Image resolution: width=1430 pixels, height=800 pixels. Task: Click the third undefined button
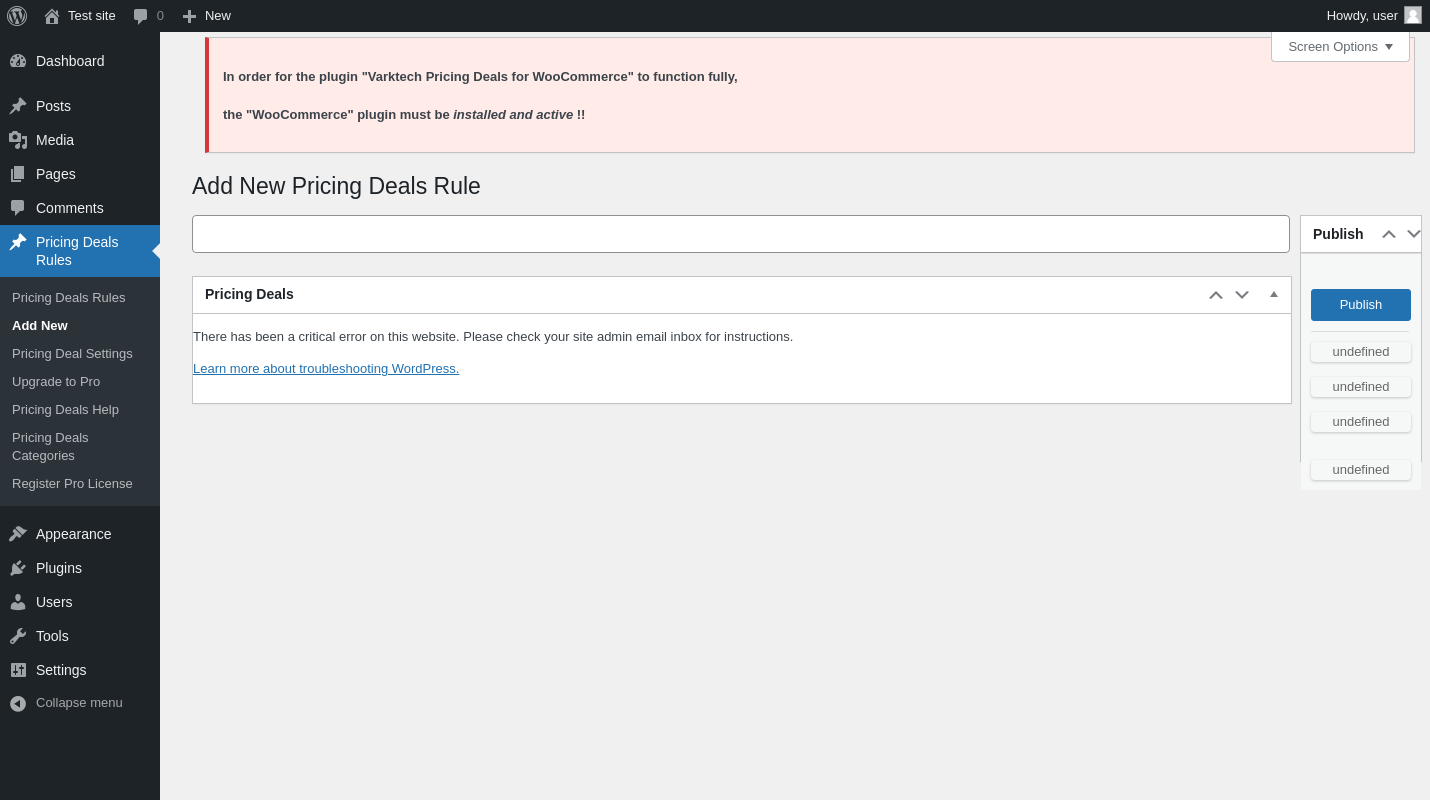(1360, 422)
